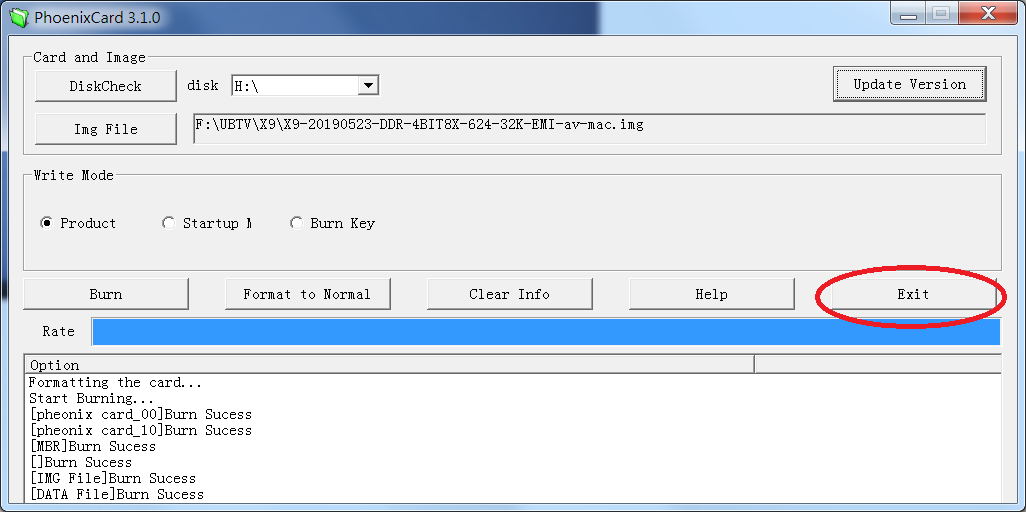Close the PhoenixCard window
Screen dimensions: 1026x512
point(989,14)
